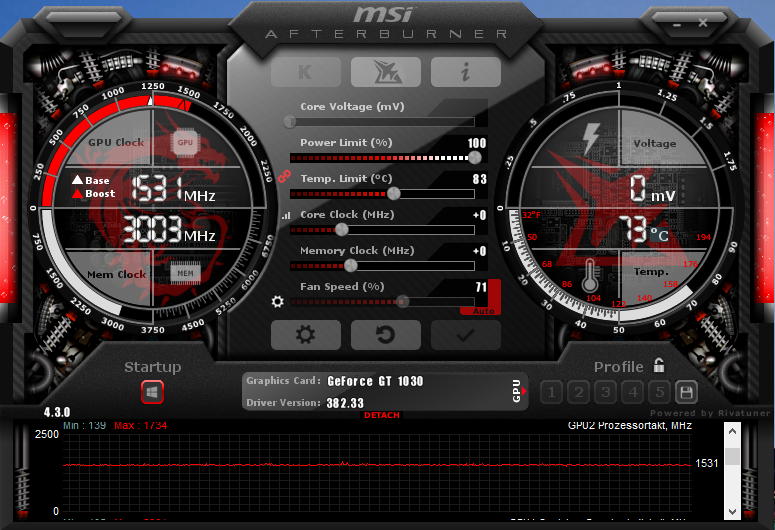
Task: Close the Afterburner window
Action: tap(703, 23)
